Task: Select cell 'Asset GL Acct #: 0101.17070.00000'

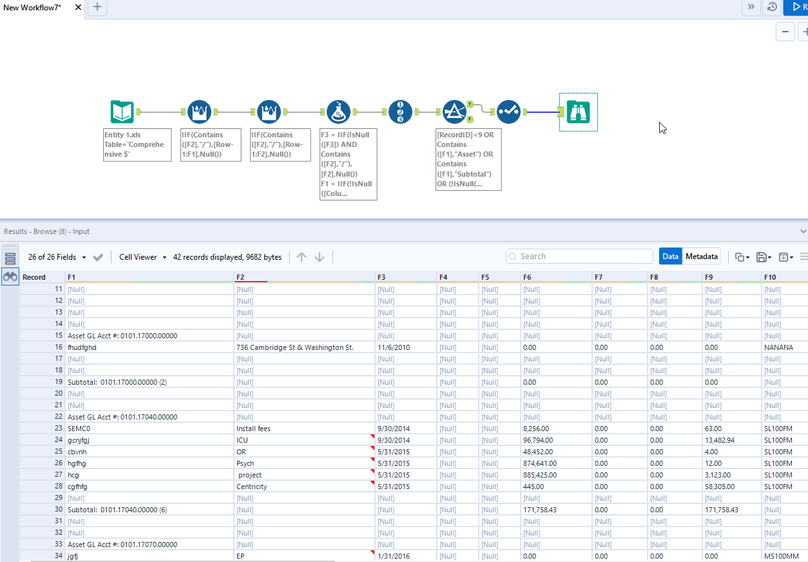Action: (x=149, y=544)
